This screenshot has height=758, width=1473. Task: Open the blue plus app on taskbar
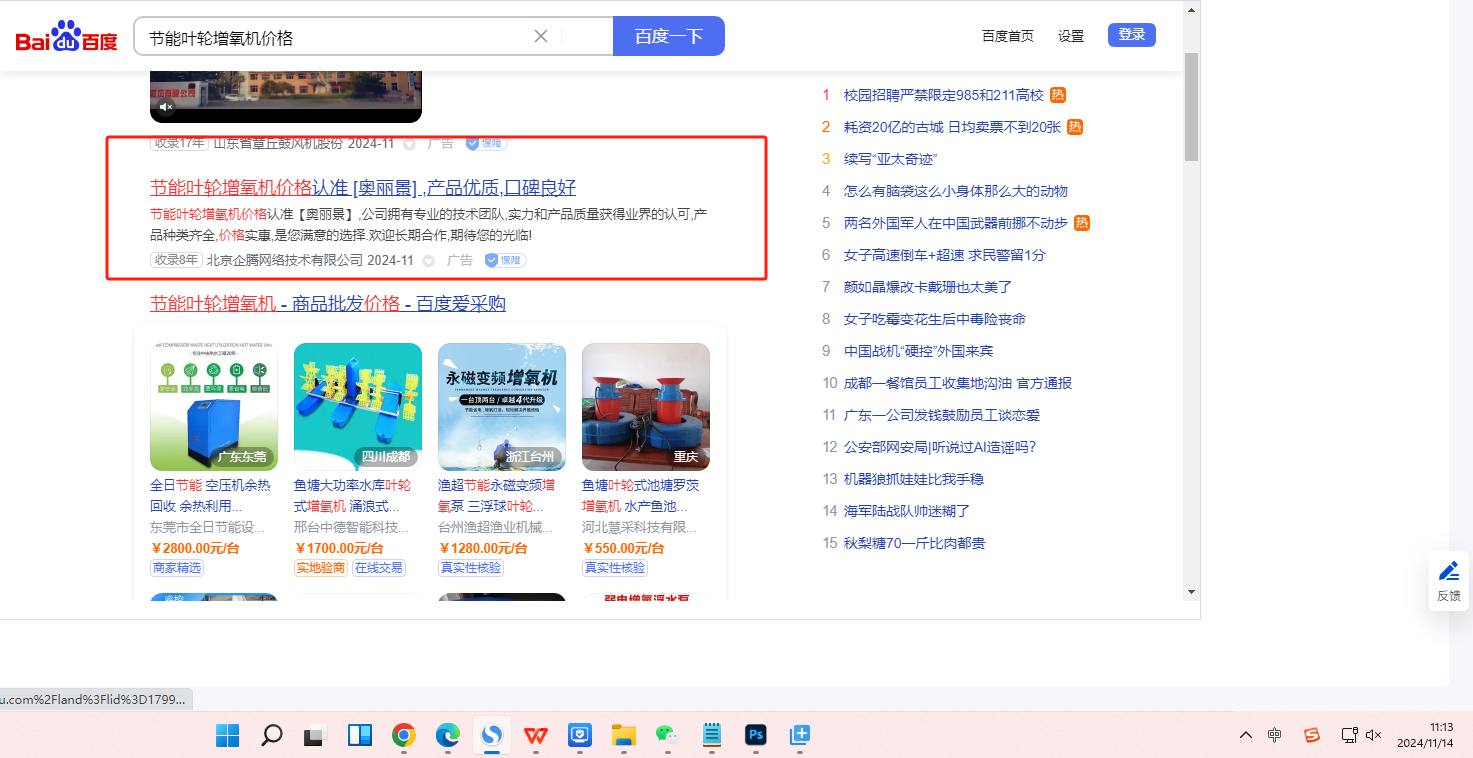[800, 736]
